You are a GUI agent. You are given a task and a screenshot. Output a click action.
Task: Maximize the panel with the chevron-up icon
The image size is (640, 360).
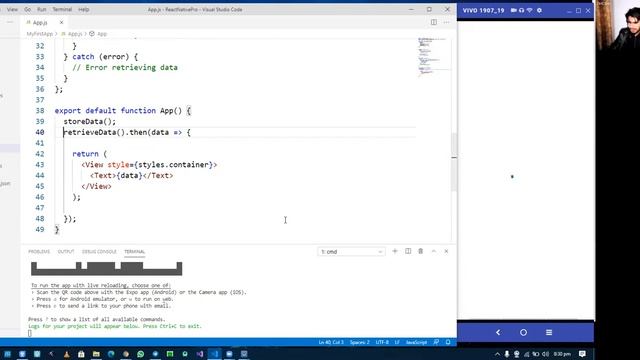(x=433, y=251)
